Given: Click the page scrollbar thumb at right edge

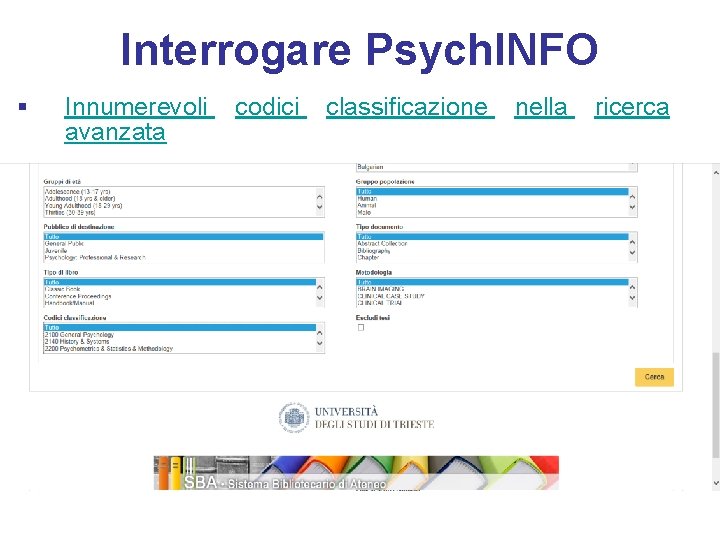Looking at the screenshot, I should coord(716,405).
